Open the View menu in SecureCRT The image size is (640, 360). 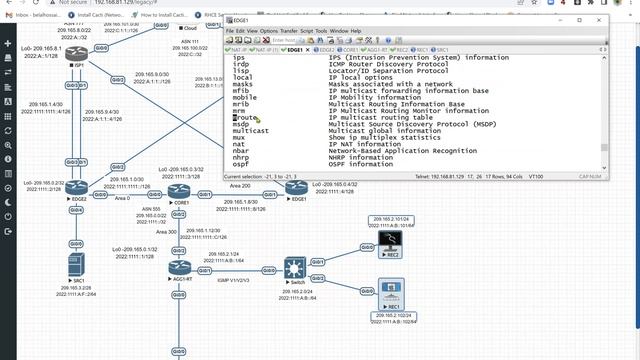(252, 31)
